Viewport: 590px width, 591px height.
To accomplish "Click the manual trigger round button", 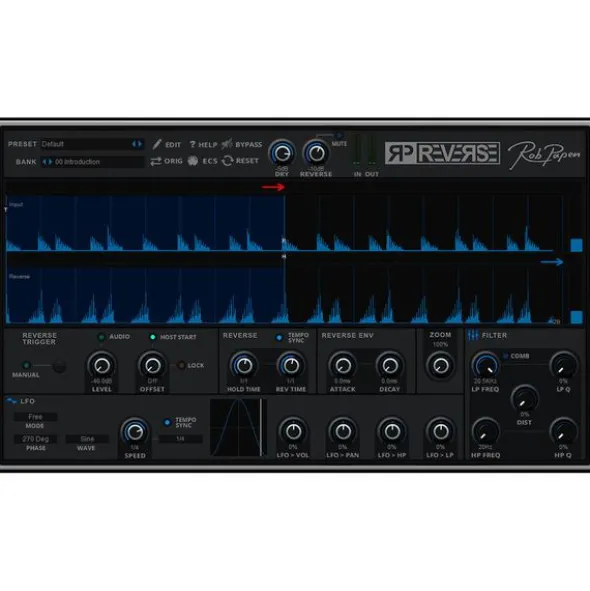I will pyautogui.click(x=59, y=366).
